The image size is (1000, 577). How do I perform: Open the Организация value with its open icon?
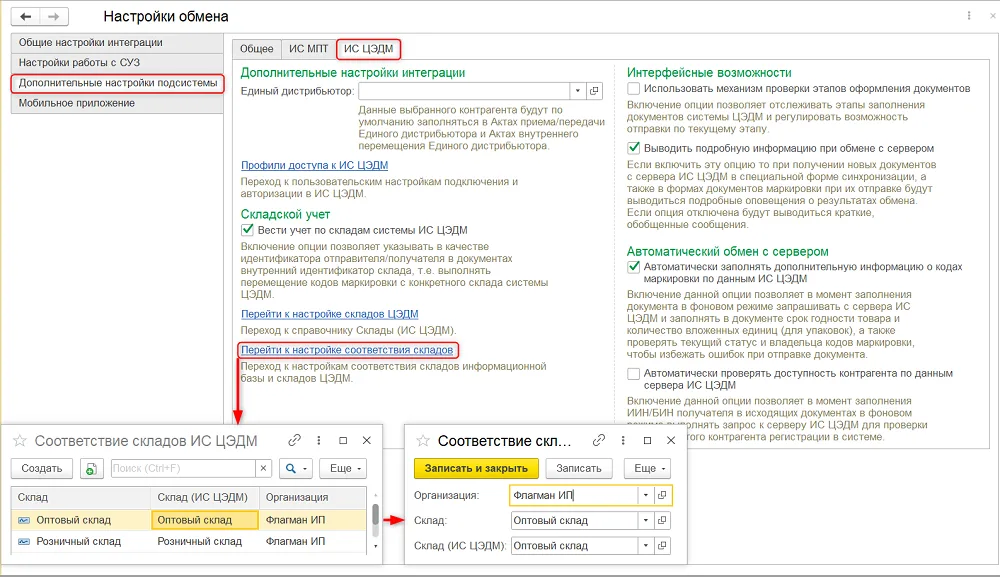pyautogui.click(x=662, y=495)
